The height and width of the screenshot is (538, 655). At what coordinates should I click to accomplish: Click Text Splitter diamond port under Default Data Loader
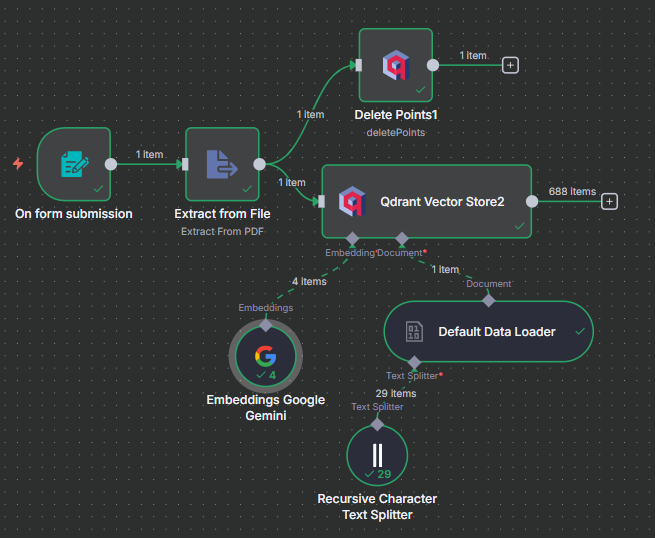coord(415,362)
